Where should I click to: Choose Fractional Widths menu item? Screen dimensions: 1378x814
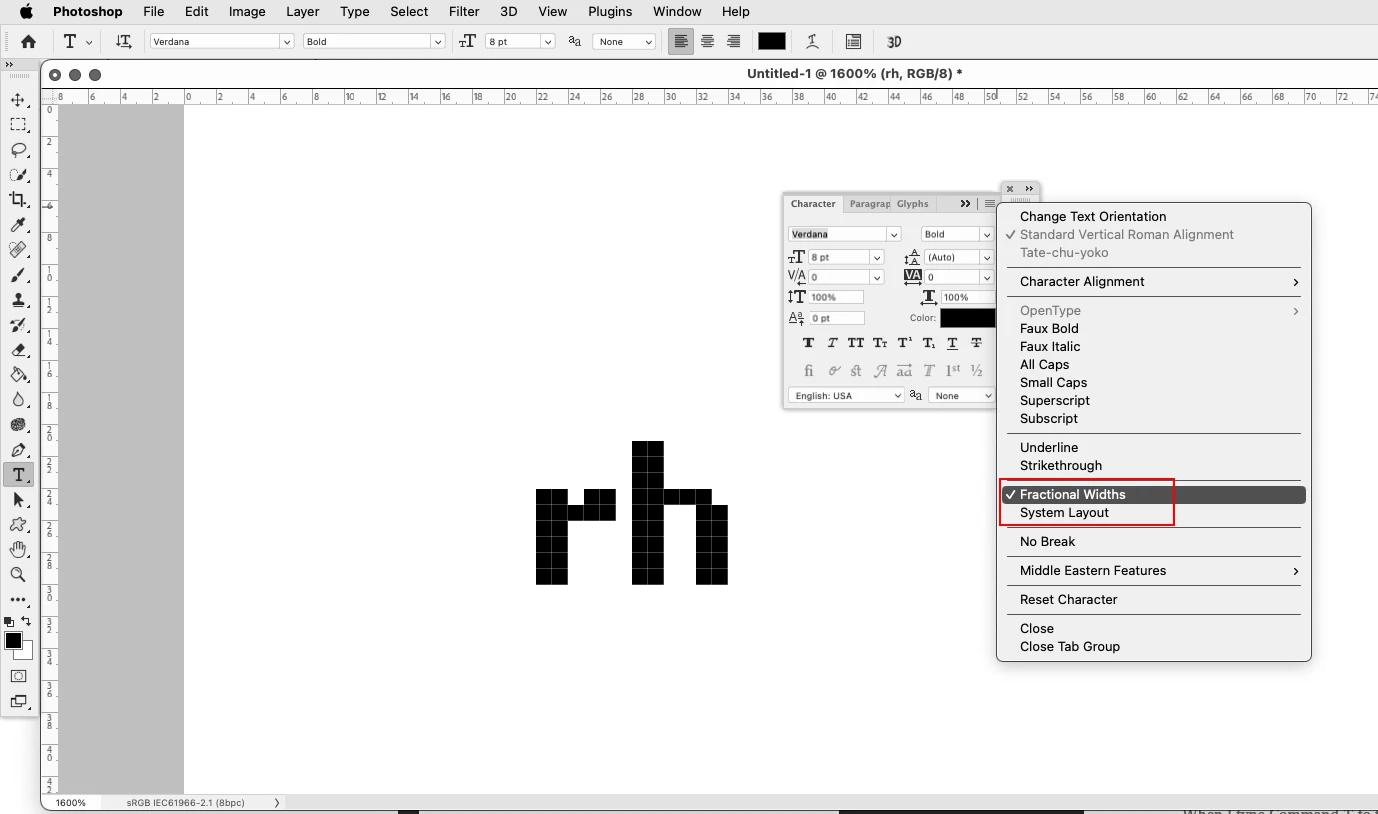pos(1153,495)
